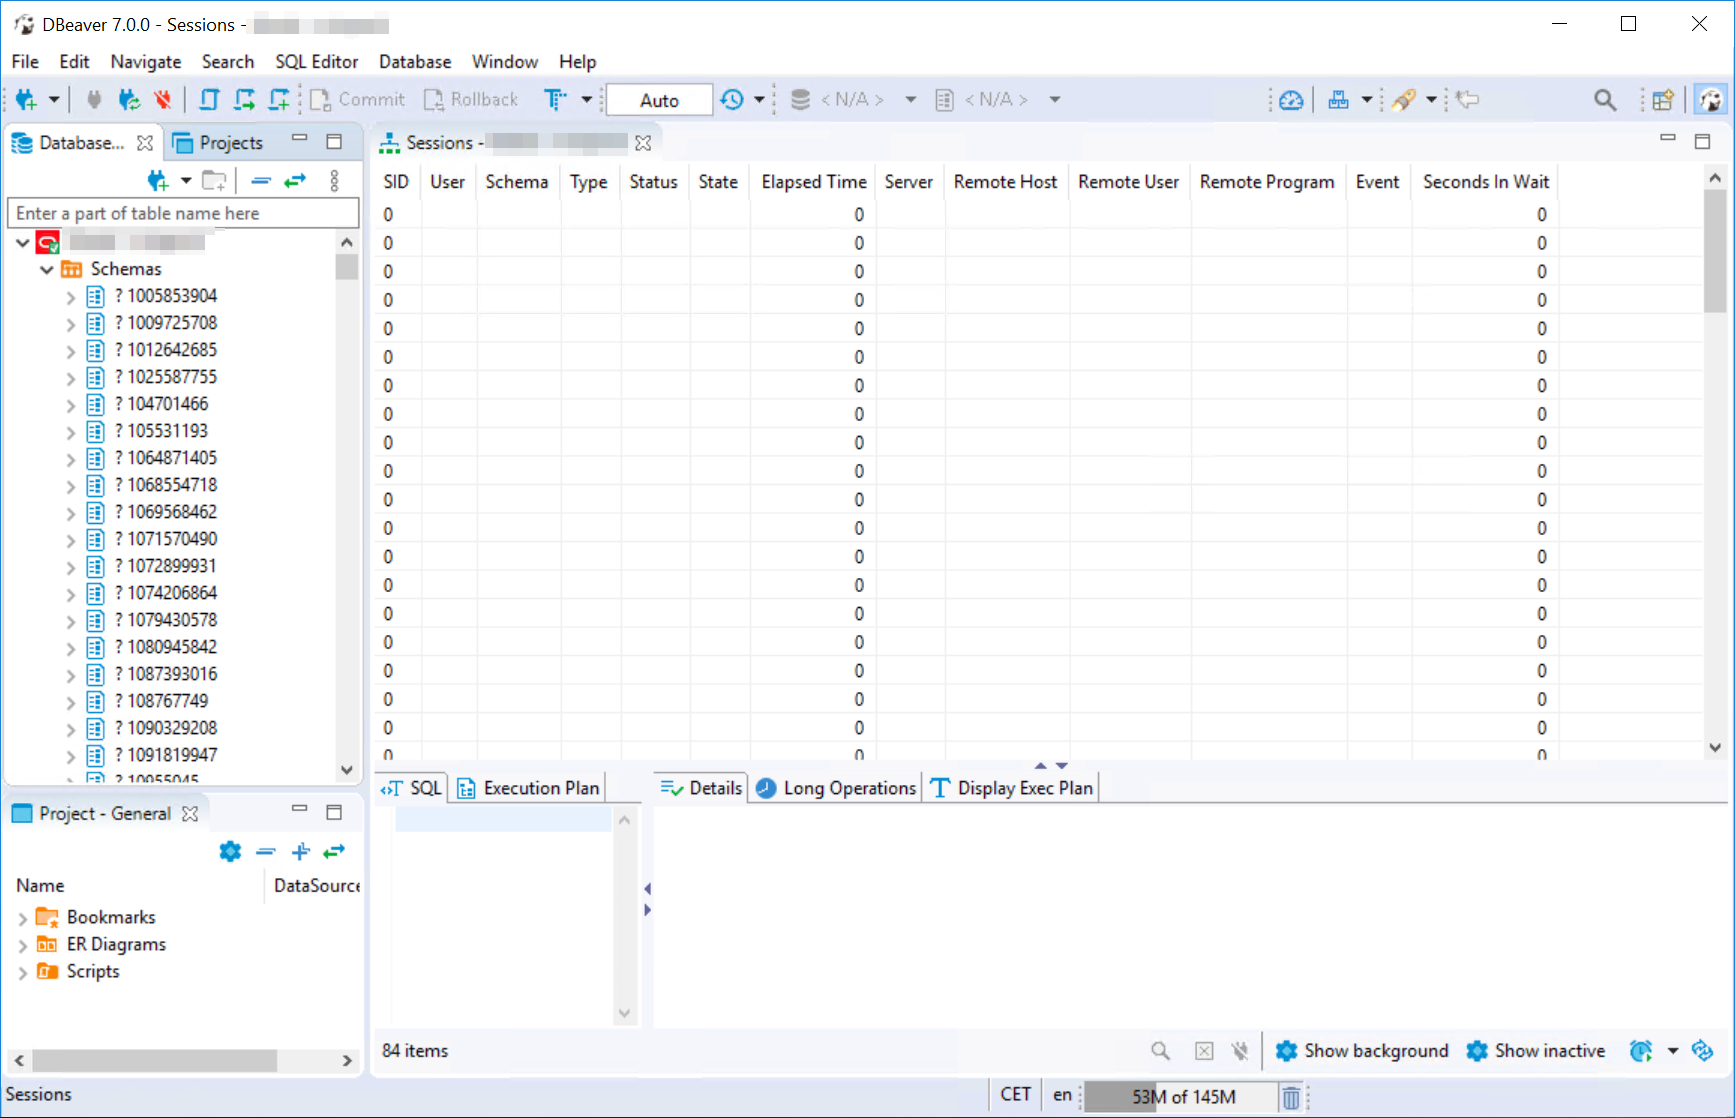This screenshot has width=1735, height=1118.
Task: Expand schema 1005853904 in the tree
Action: coord(69,296)
